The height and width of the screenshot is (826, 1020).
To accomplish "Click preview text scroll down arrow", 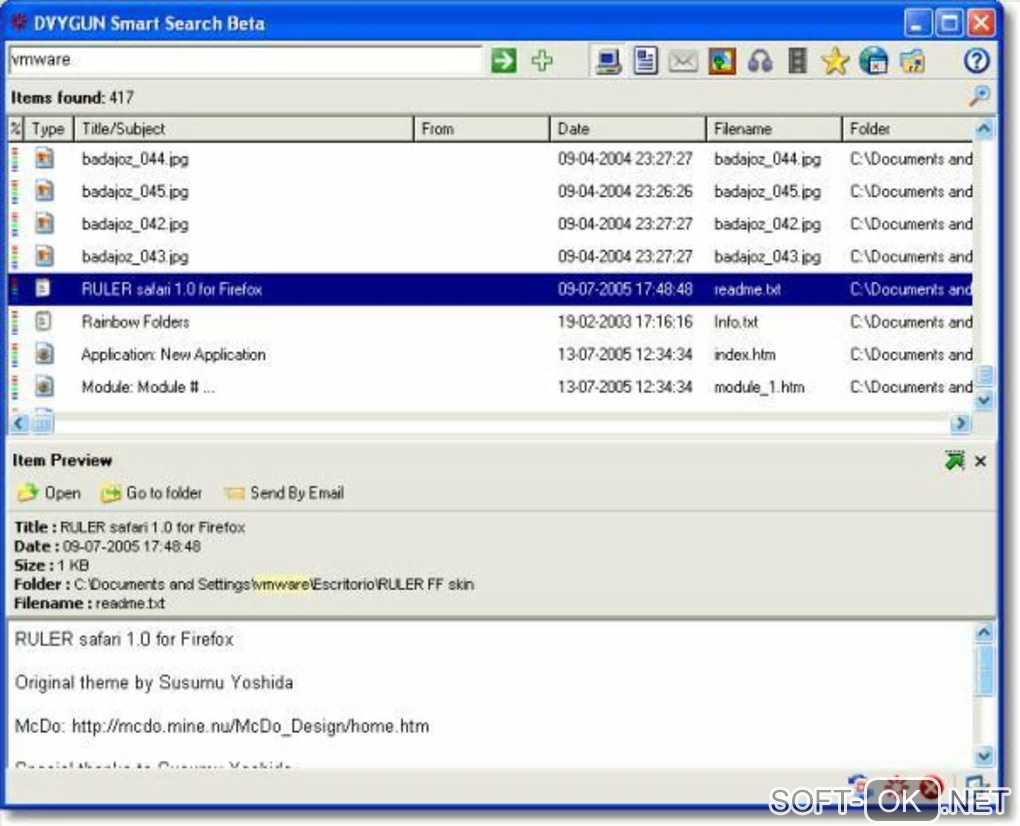I will (984, 755).
